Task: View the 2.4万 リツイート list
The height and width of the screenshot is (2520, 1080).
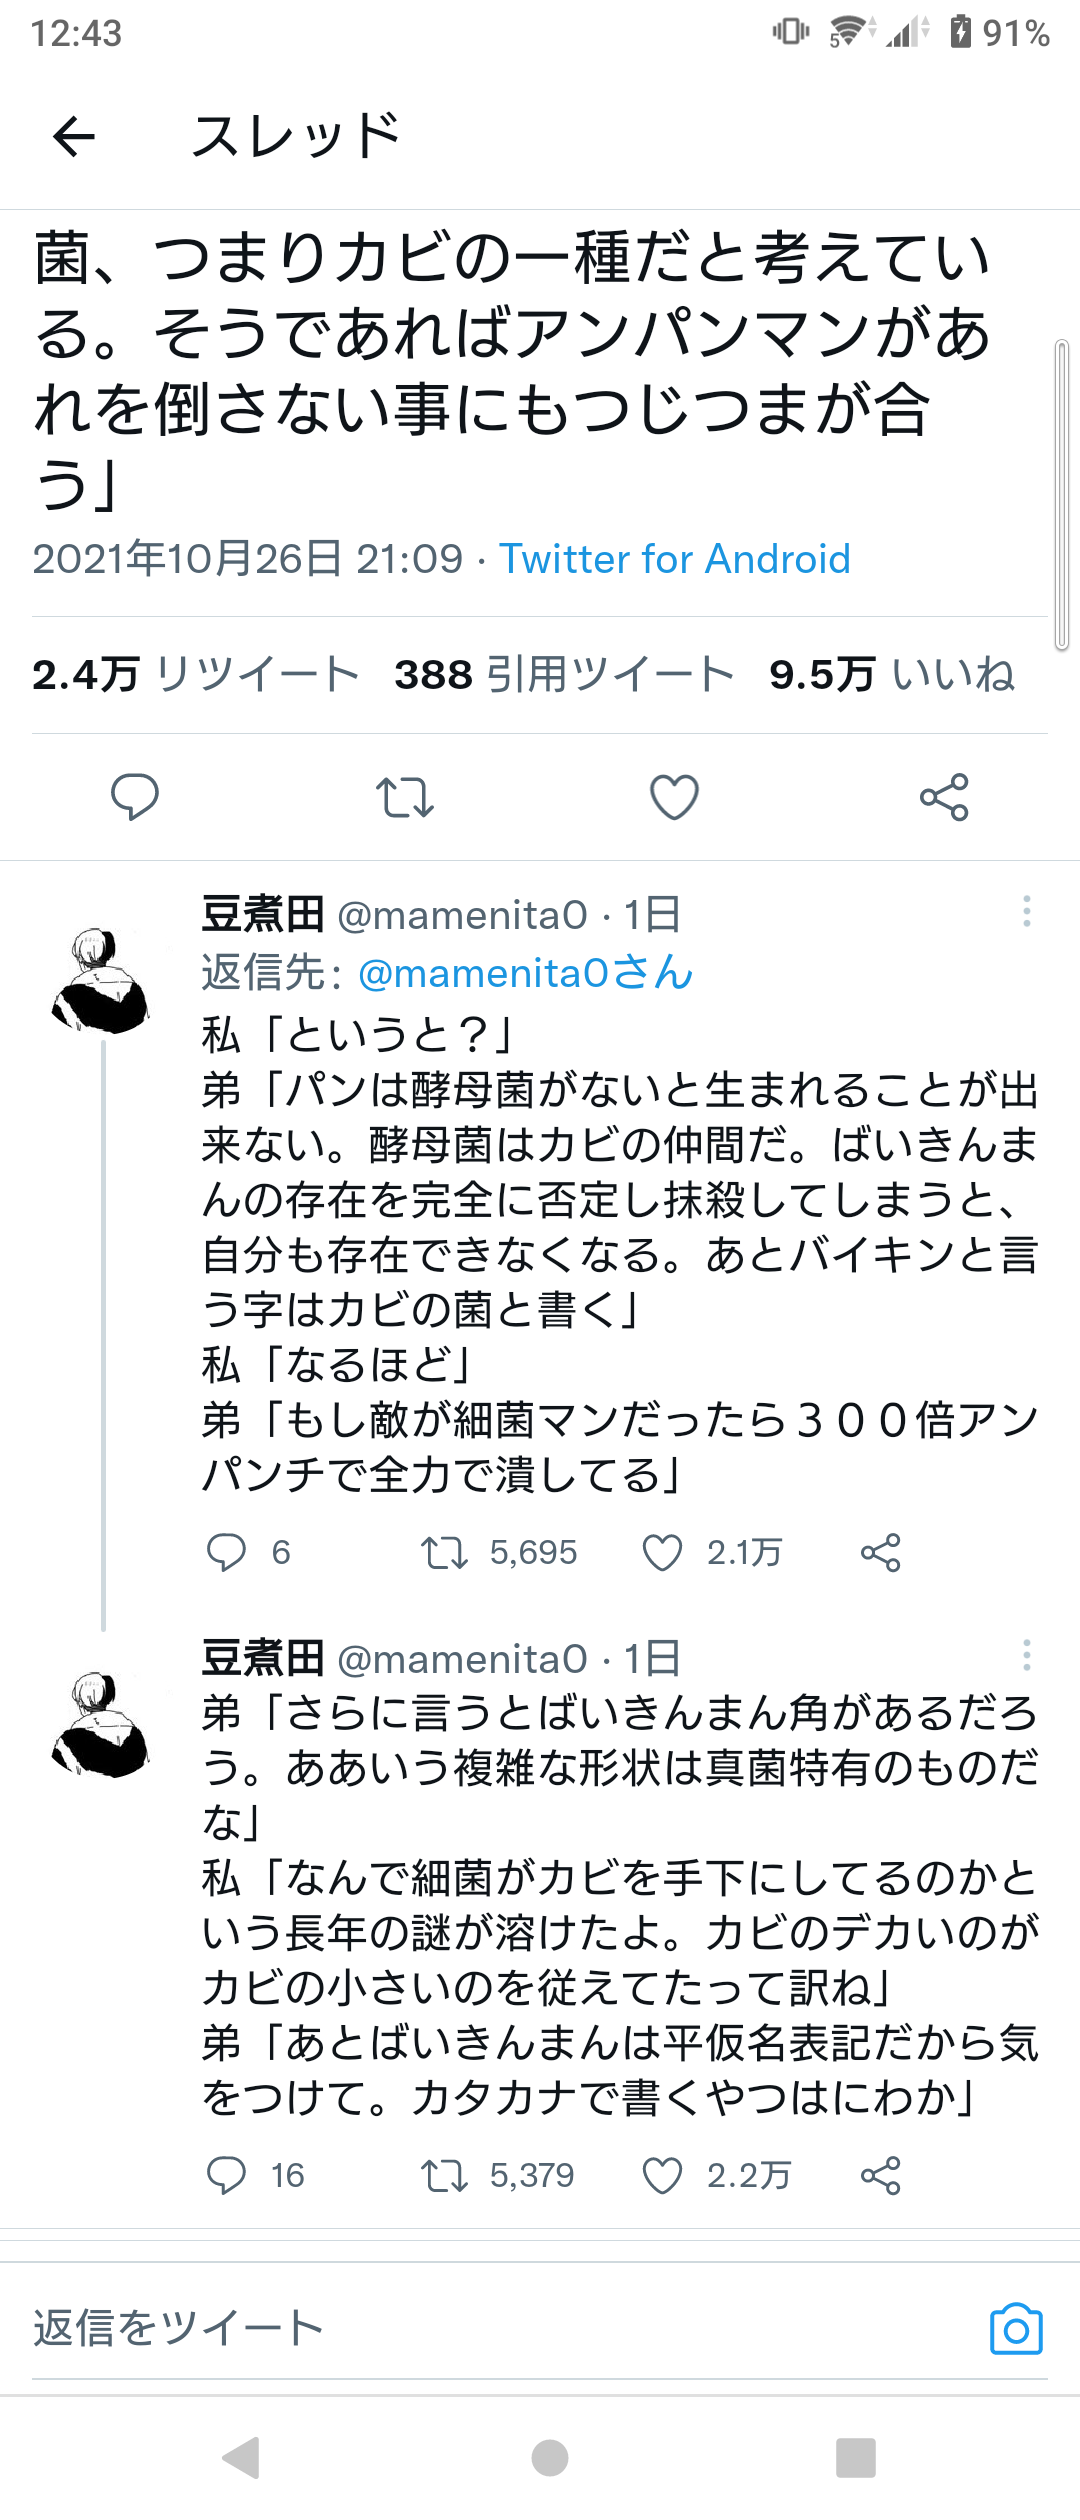Action: tap(195, 675)
